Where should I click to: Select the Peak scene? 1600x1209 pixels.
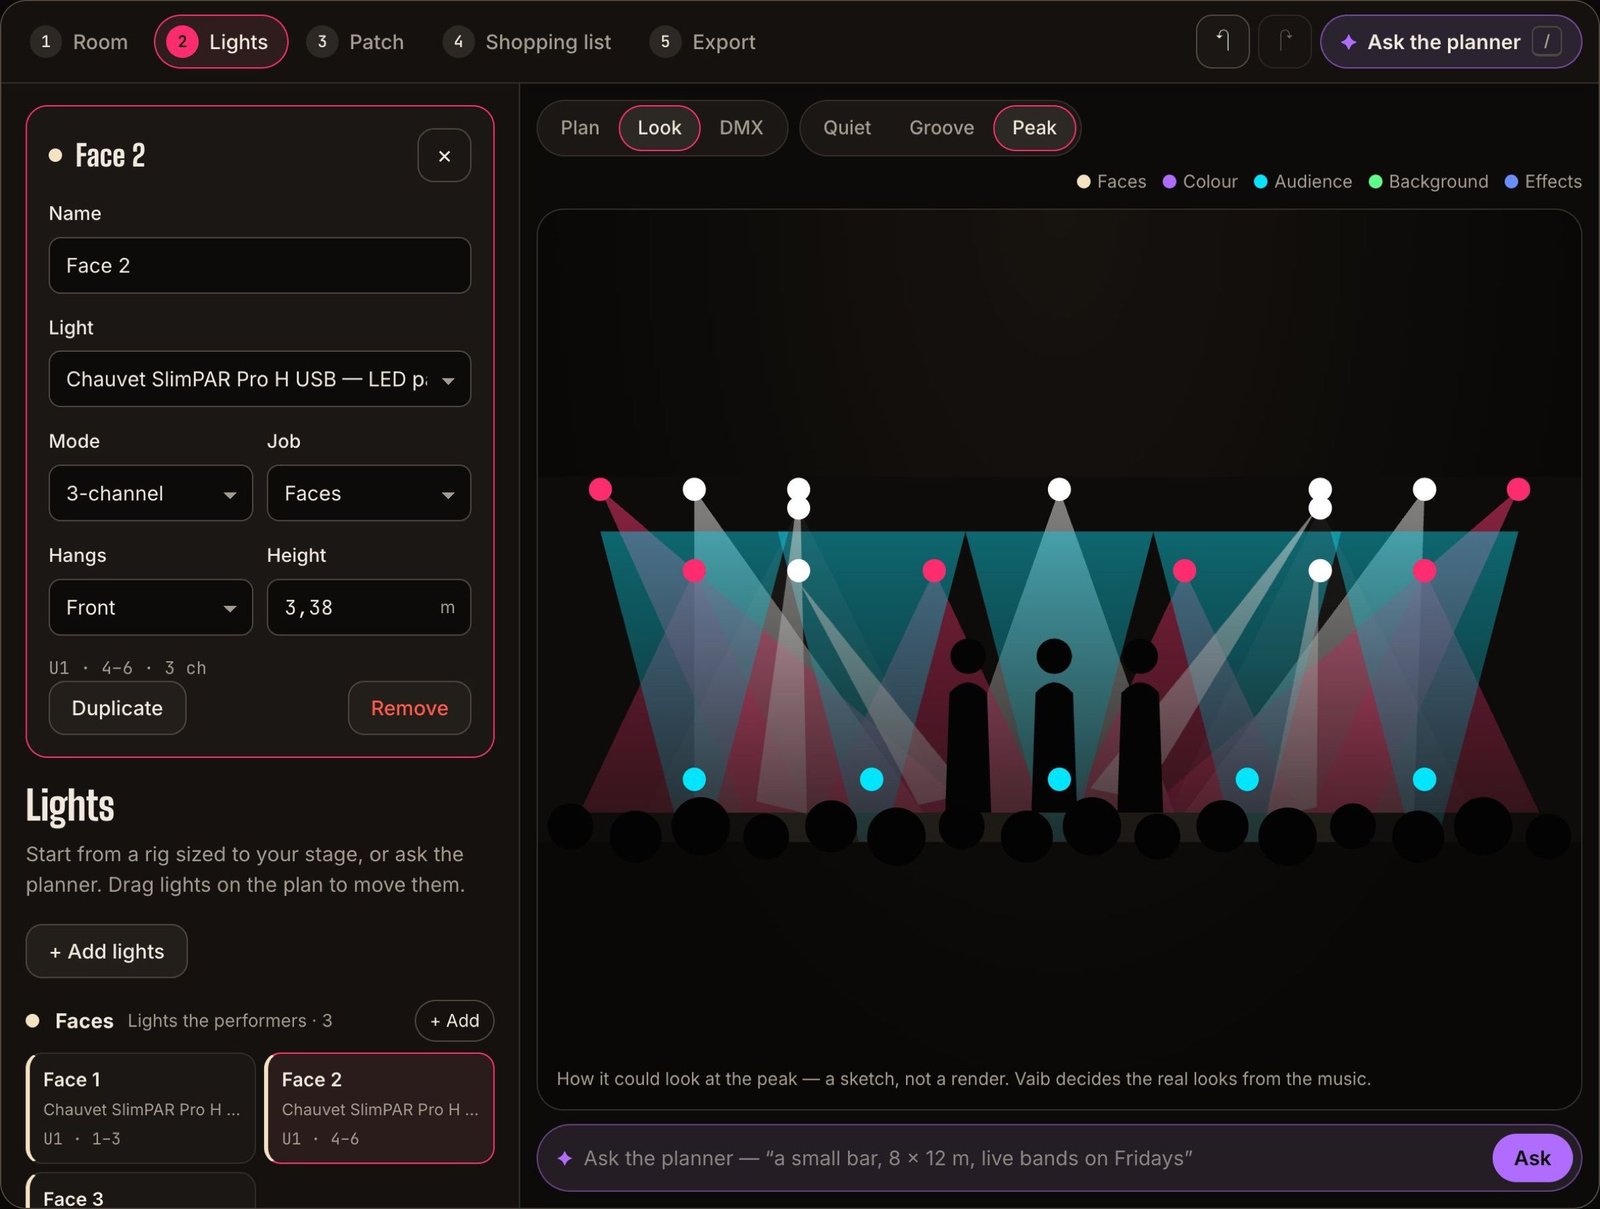tap(1034, 128)
